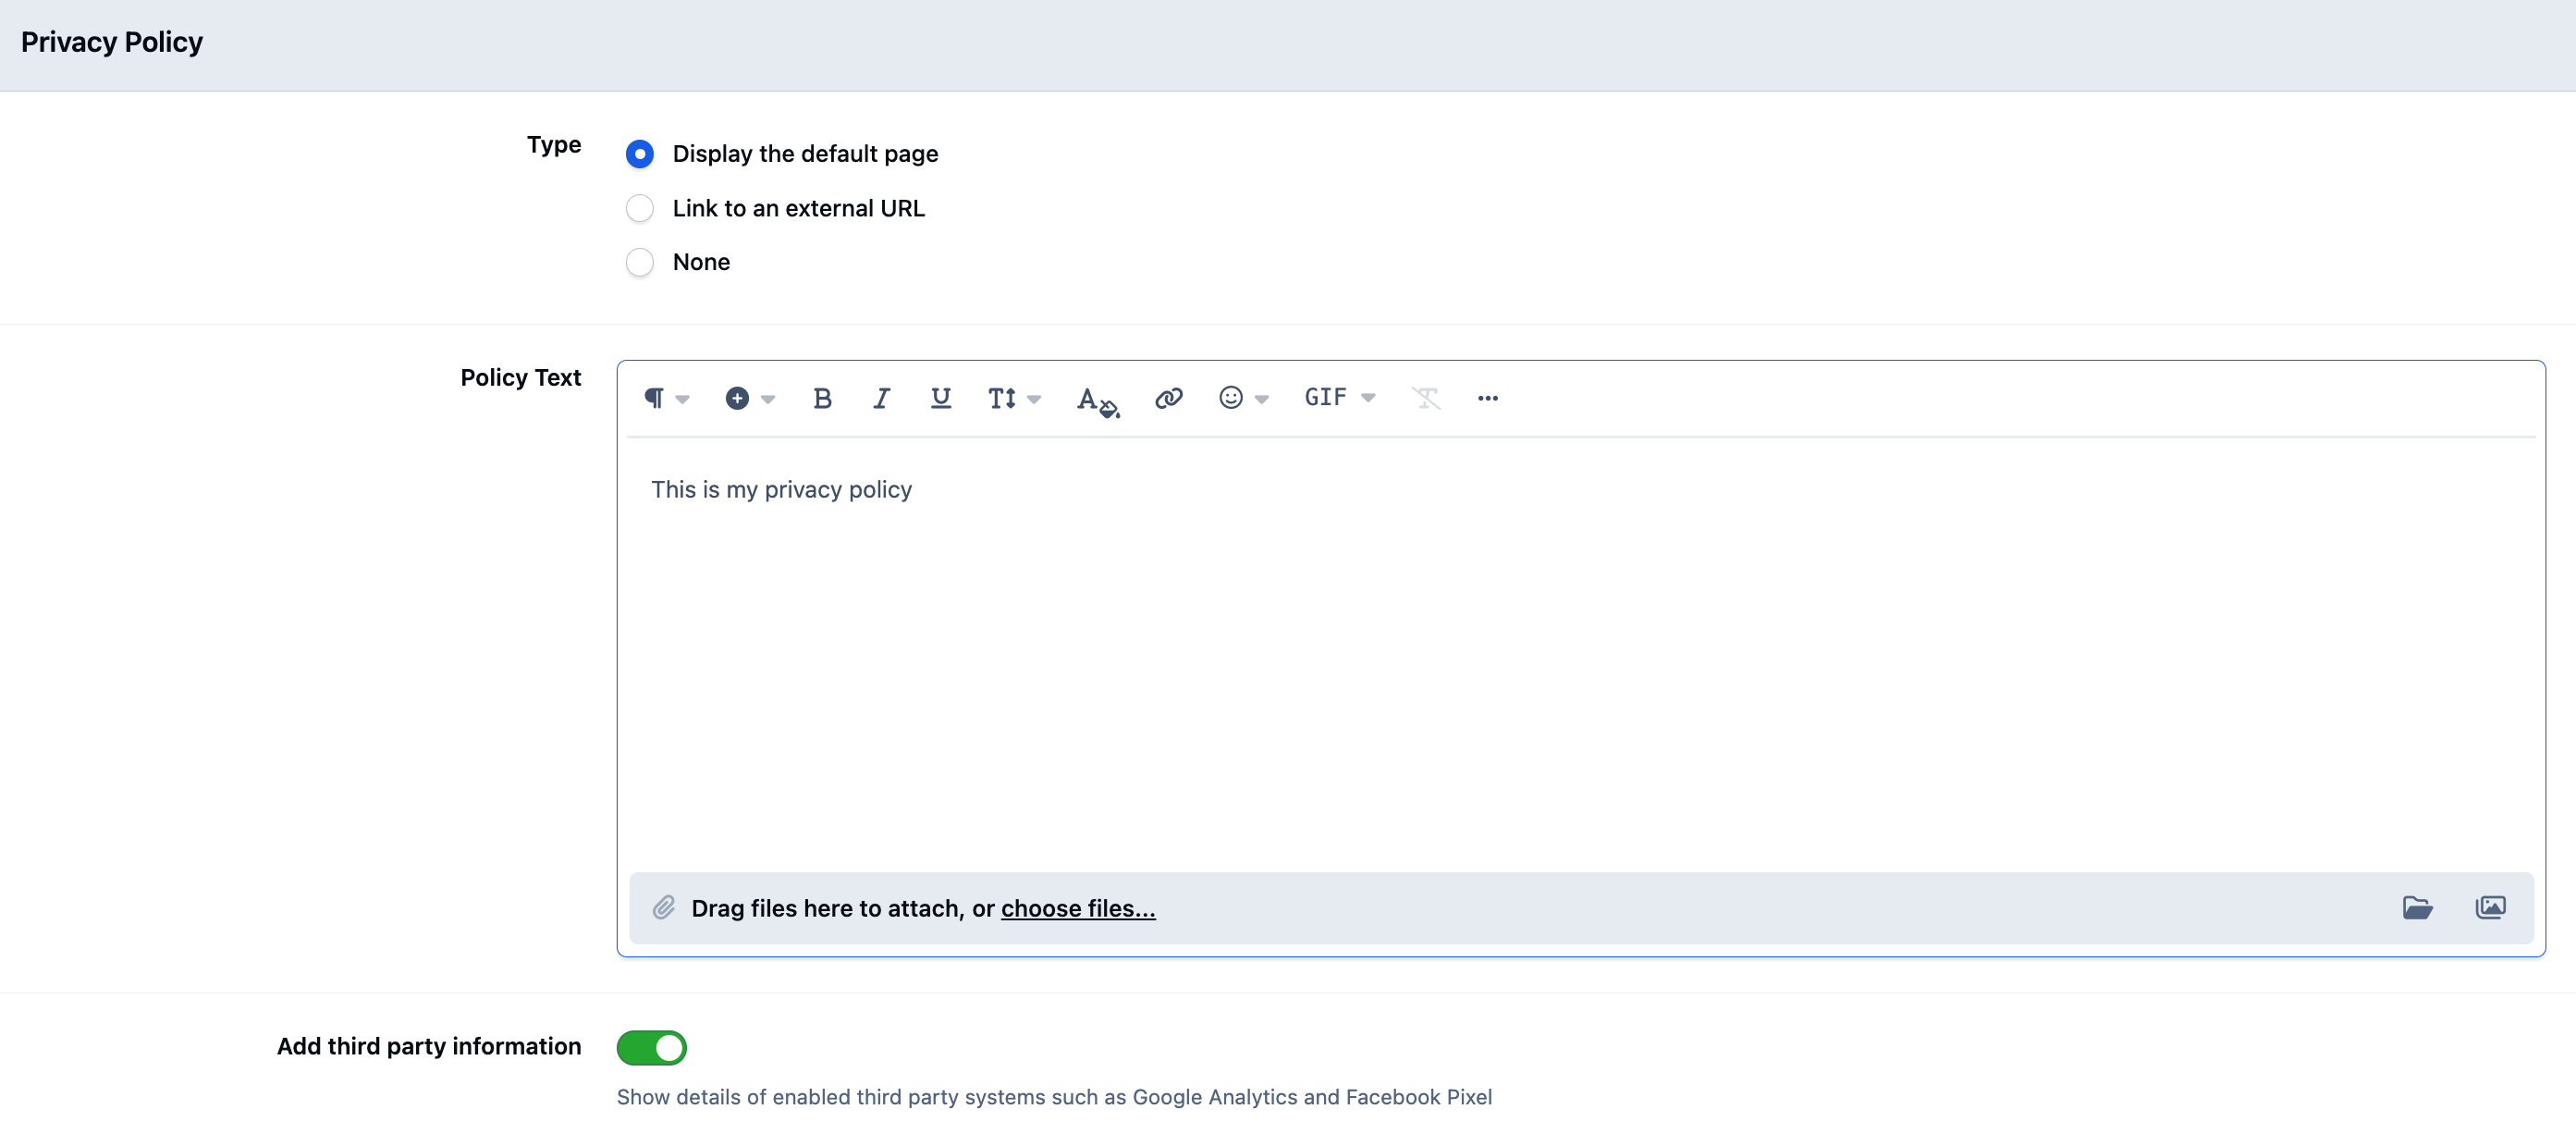2576x1134 pixels.
Task: Clear formatting using the crossed-out T icon
Action: tap(1425, 398)
